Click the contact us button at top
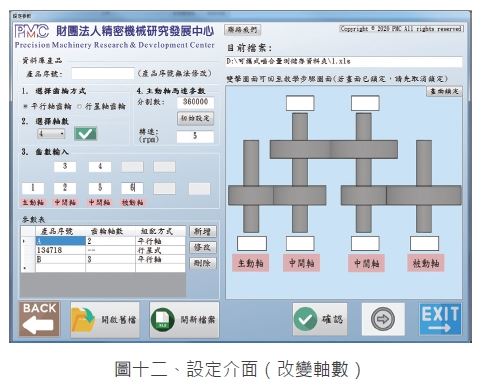 242,30
